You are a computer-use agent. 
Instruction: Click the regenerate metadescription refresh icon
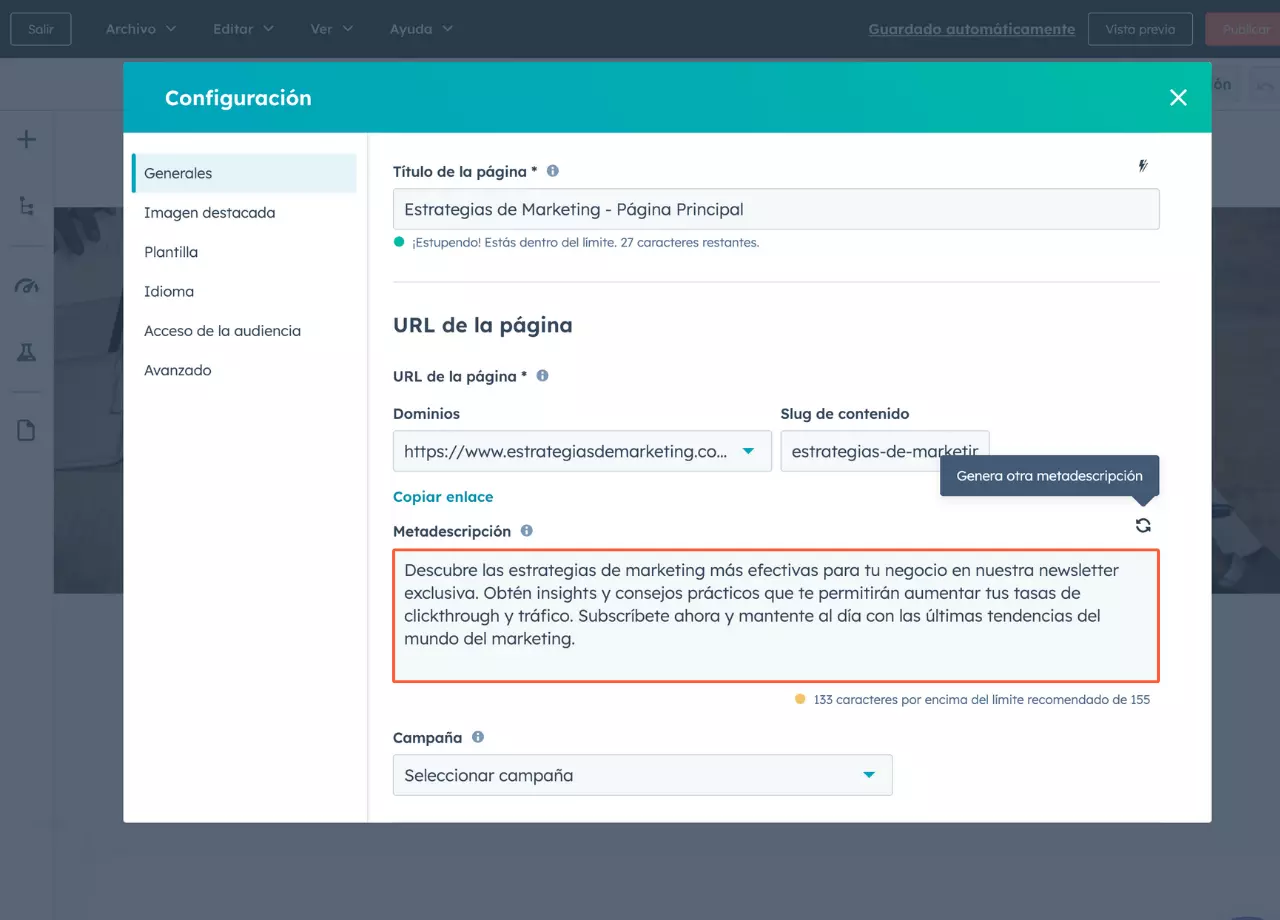[x=1143, y=526]
